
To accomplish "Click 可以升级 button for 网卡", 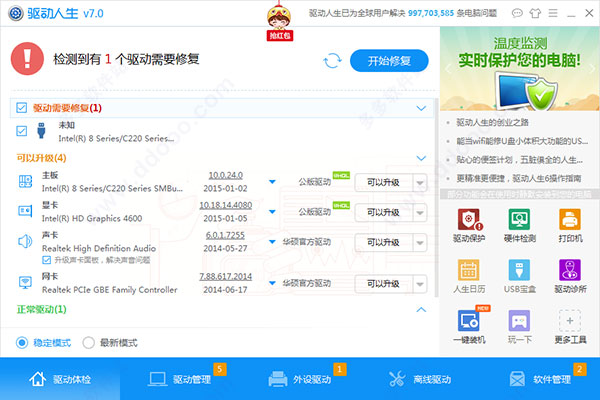I will [384, 284].
